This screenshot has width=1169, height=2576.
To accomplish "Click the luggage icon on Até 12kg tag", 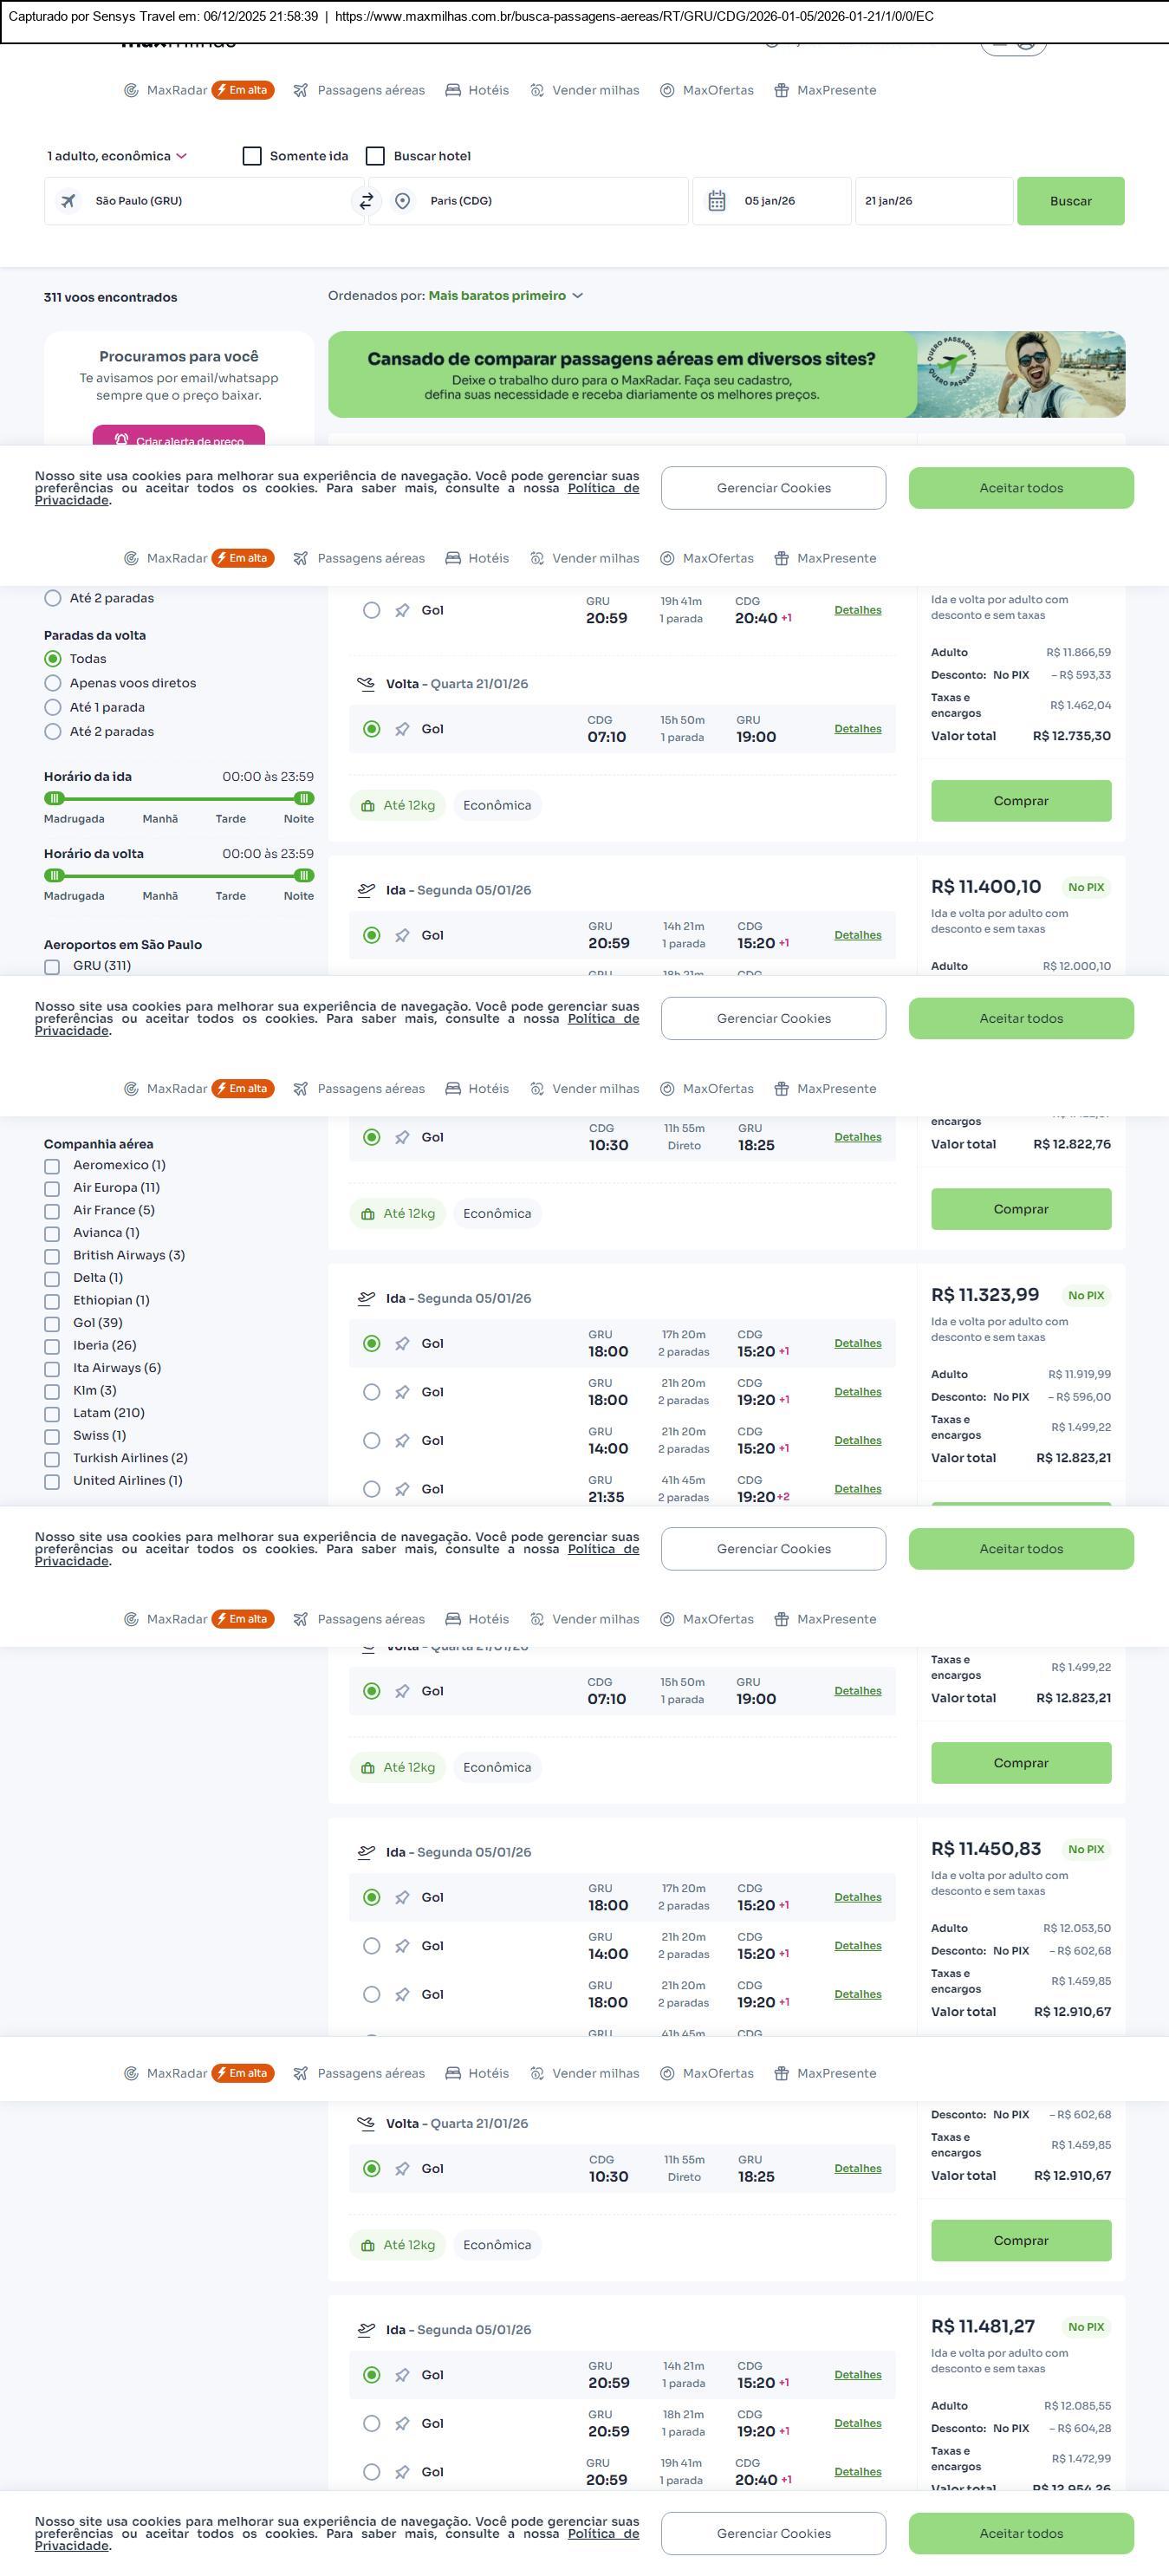I will click(368, 806).
